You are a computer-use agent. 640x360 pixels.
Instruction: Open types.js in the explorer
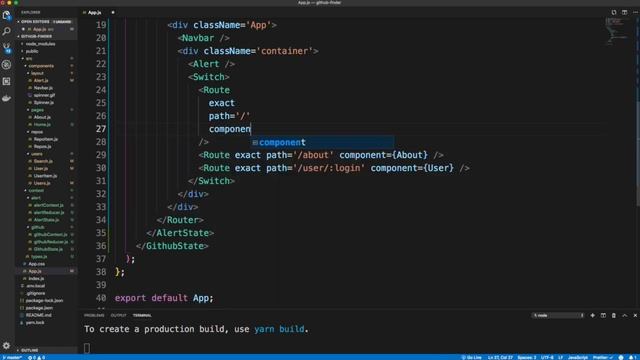tap(39, 256)
